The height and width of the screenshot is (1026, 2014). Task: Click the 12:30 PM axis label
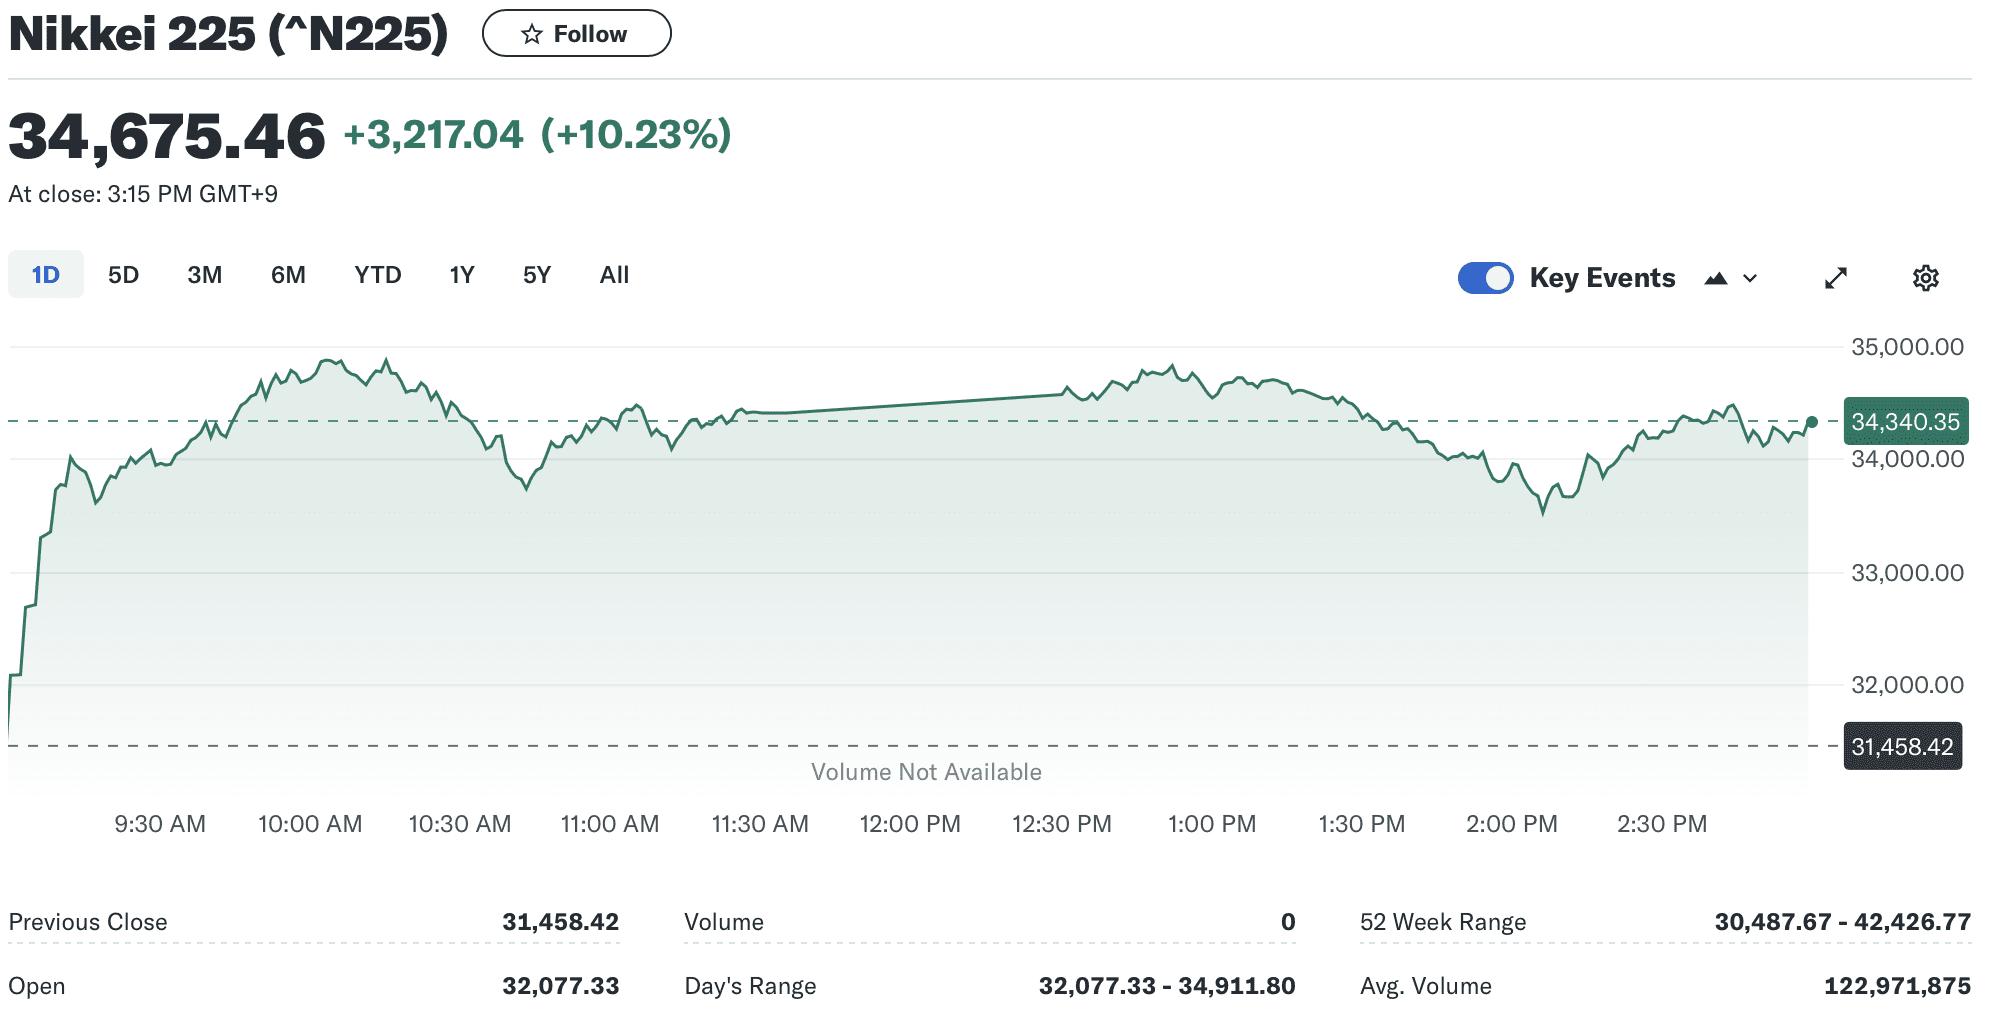click(1062, 824)
